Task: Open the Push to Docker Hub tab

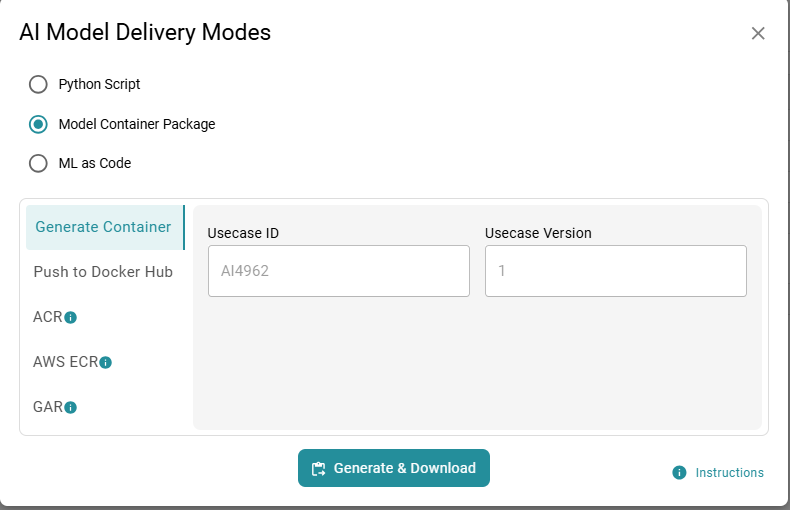Action: [x=103, y=272]
